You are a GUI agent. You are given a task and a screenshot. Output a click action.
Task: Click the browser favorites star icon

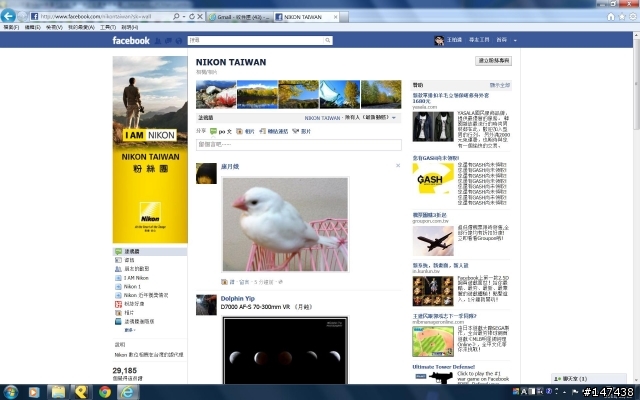tap(622, 17)
